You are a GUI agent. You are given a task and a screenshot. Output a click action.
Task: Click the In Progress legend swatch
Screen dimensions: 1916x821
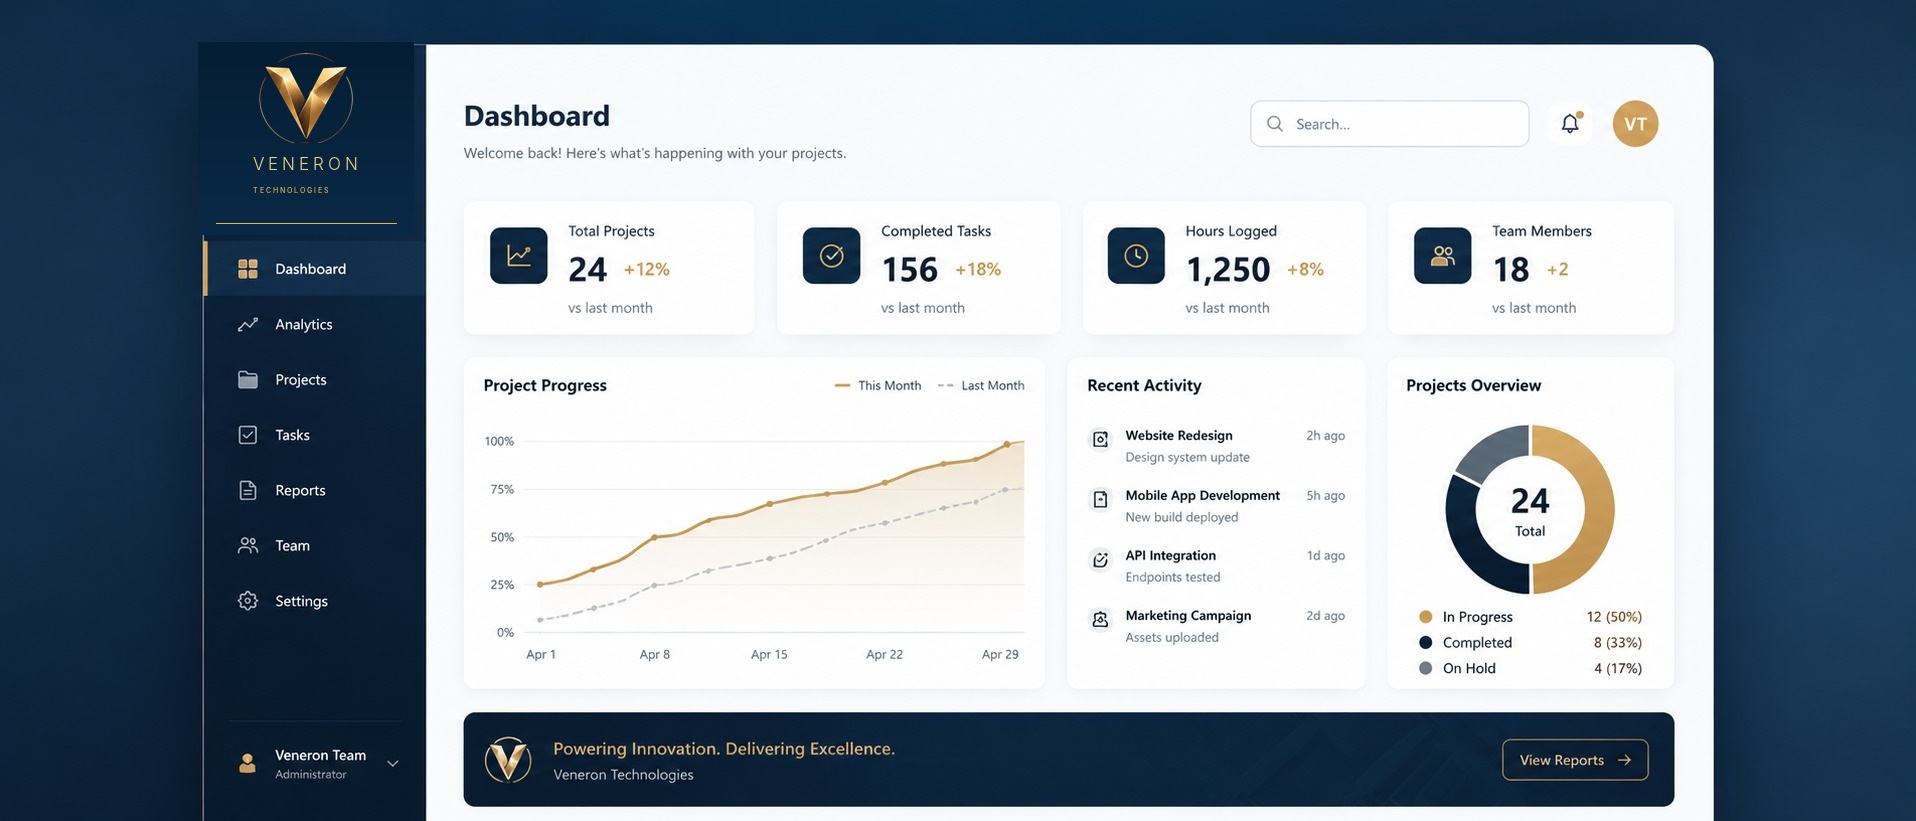point(1426,617)
